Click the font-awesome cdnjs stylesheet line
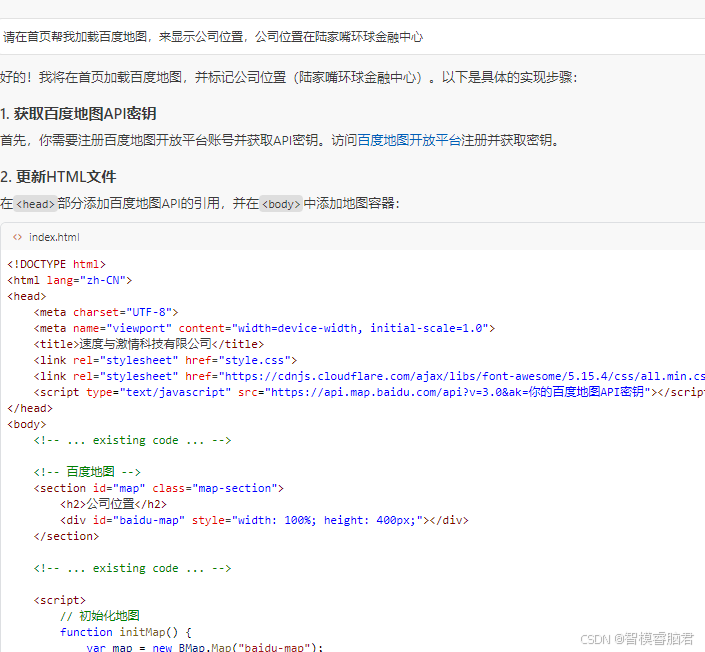Image resolution: width=705 pixels, height=652 pixels. [369, 376]
